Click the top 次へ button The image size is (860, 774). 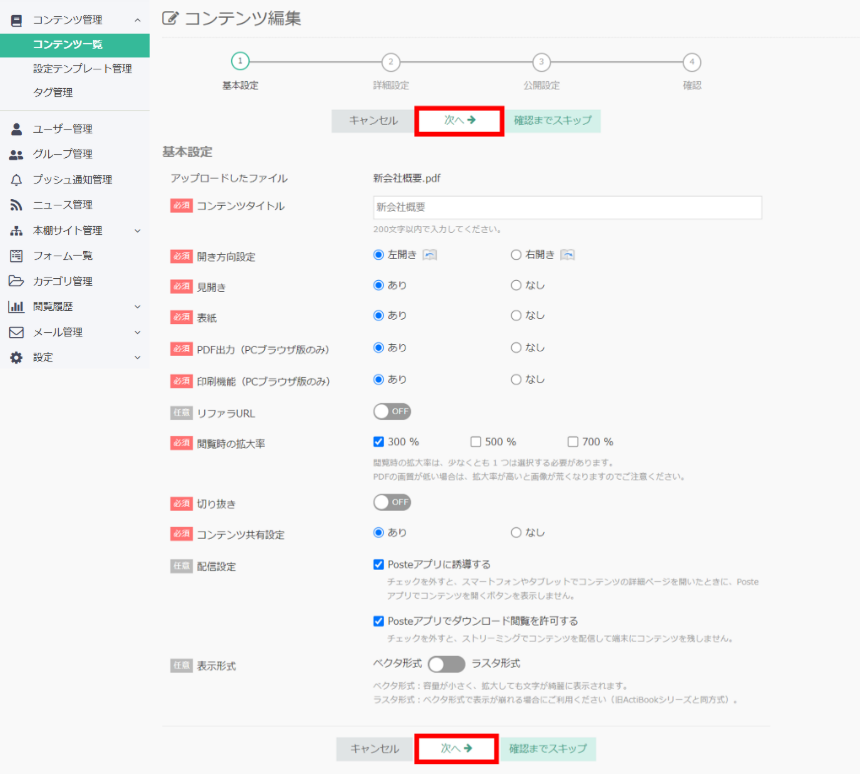pyautogui.click(x=459, y=121)
